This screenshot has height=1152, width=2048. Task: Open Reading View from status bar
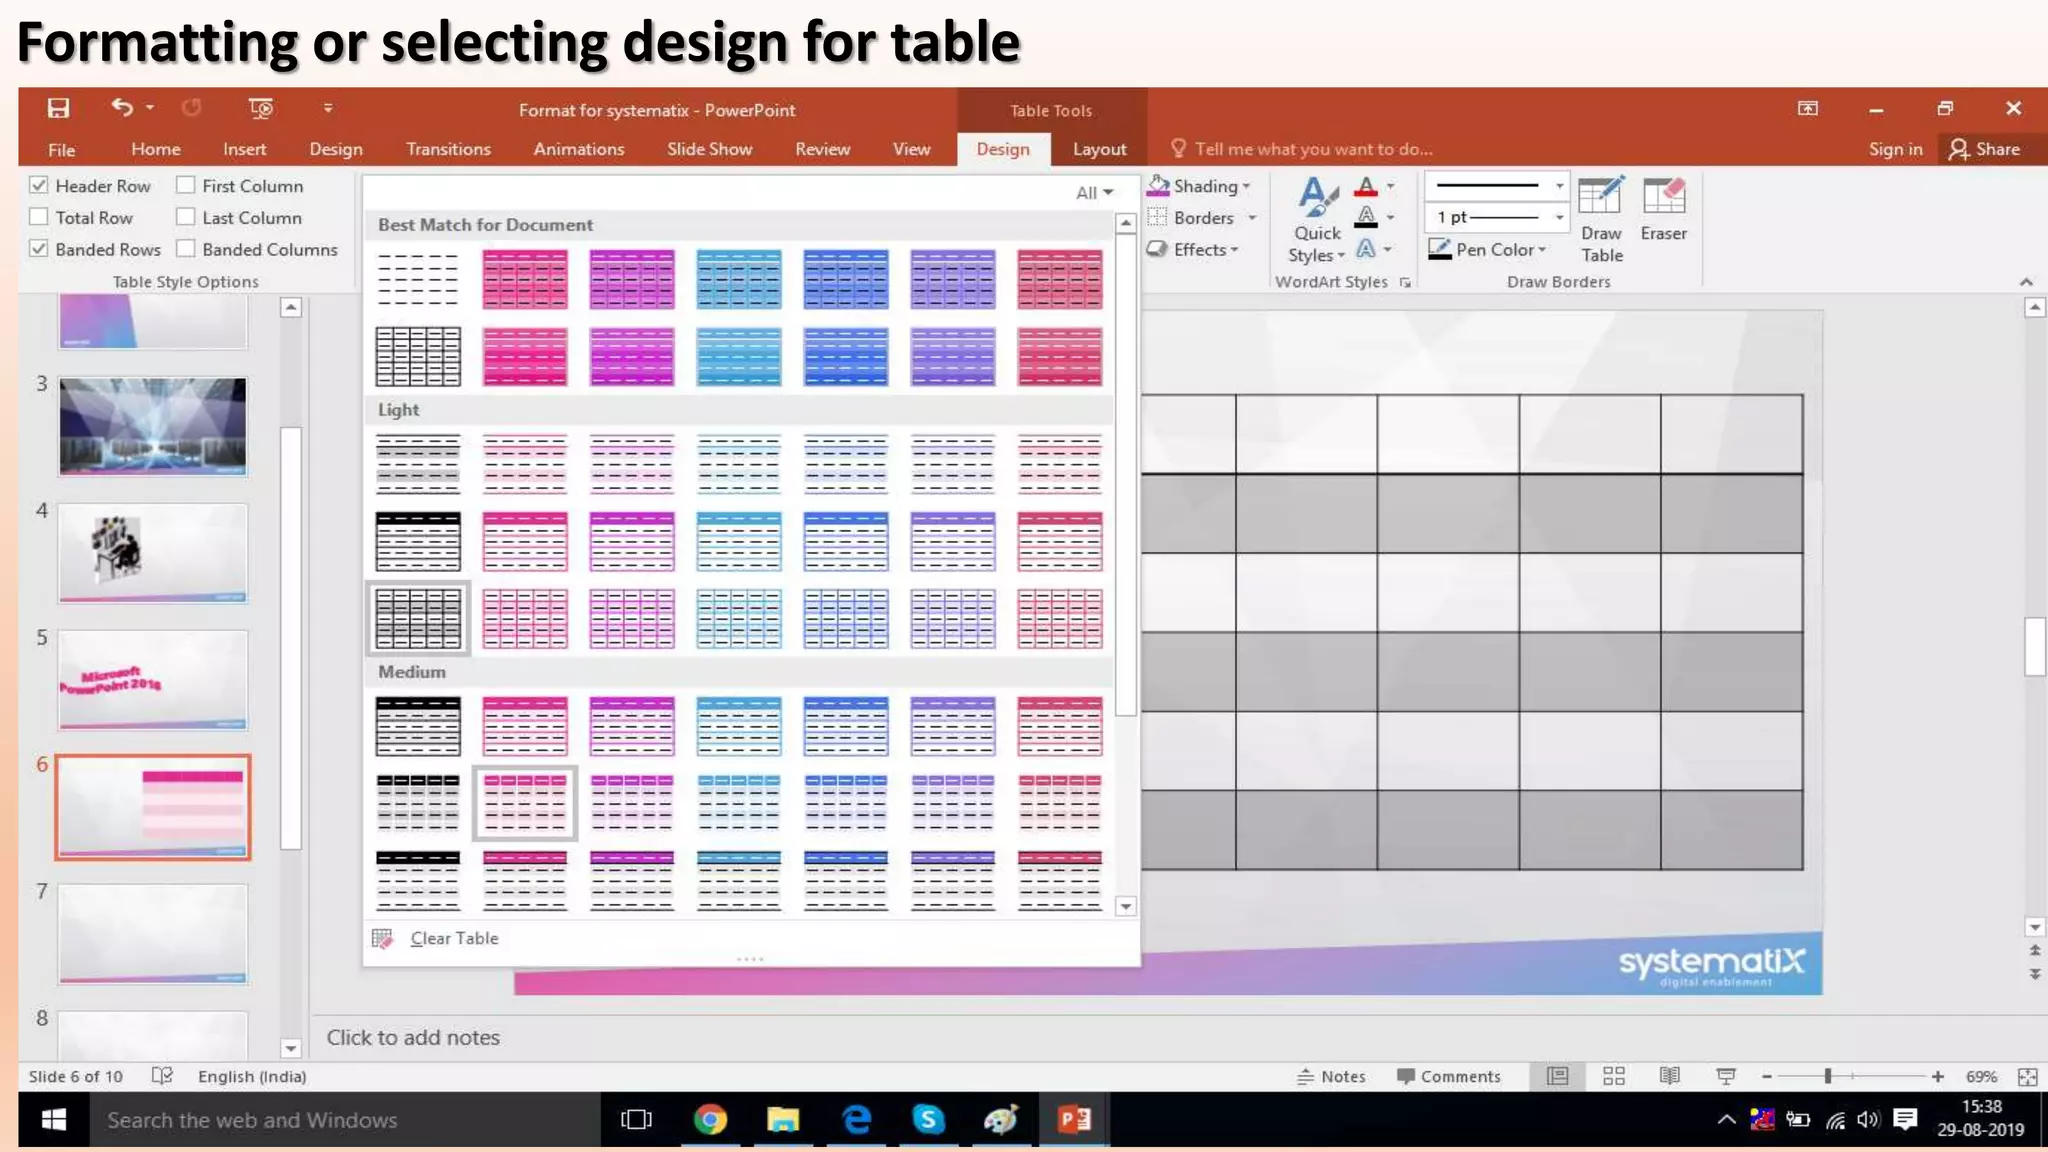(x=1669, y=1076)
